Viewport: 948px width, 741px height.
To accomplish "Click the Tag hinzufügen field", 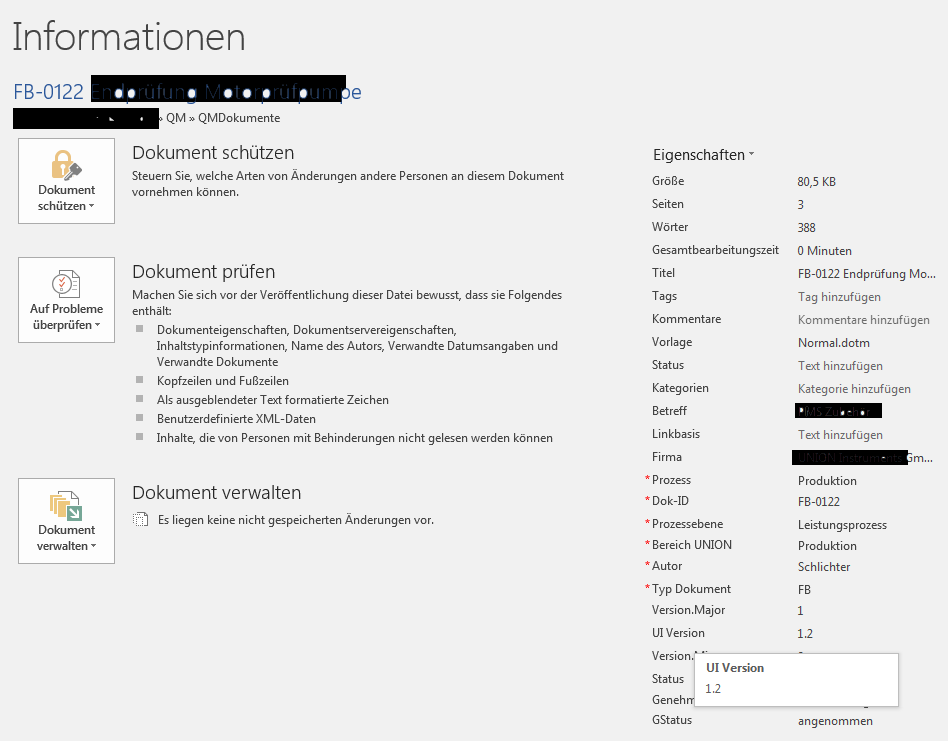I will pyautogui.click(x=839, y=297).
